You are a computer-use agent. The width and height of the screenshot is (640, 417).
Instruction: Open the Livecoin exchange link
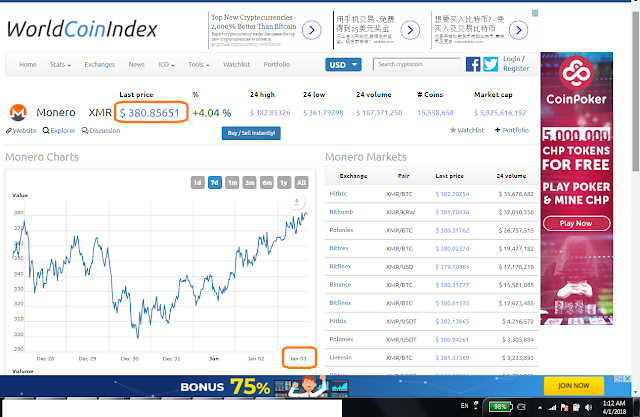point(340,357)
